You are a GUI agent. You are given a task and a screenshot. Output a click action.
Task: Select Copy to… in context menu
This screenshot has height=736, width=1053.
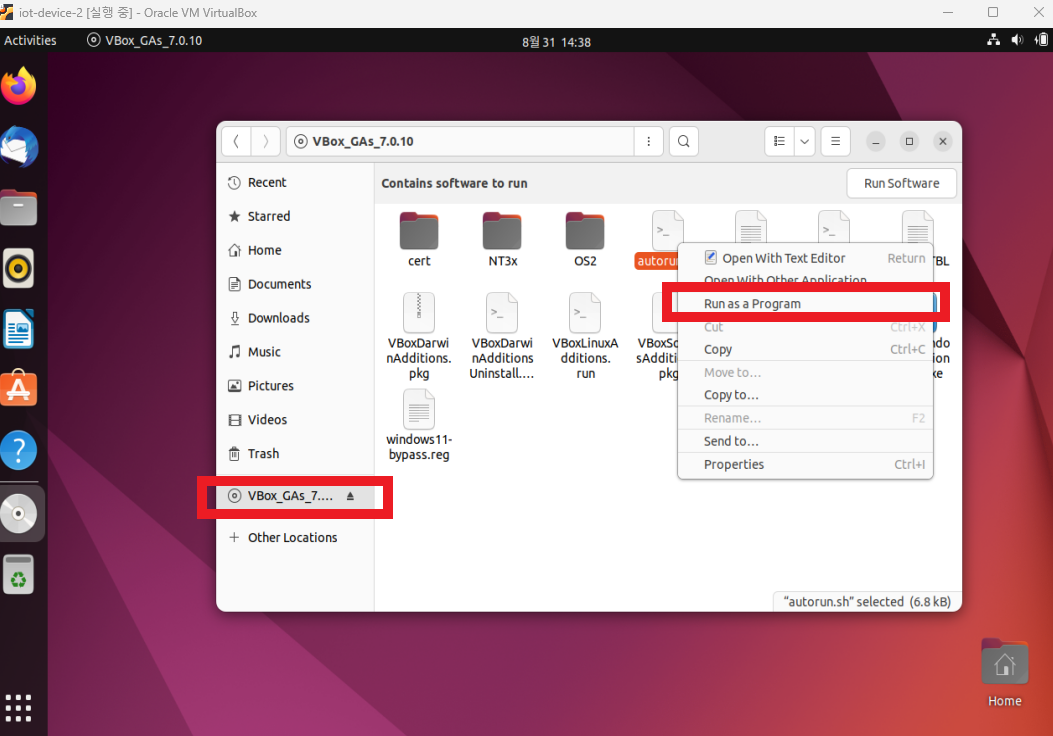(805, 395)
